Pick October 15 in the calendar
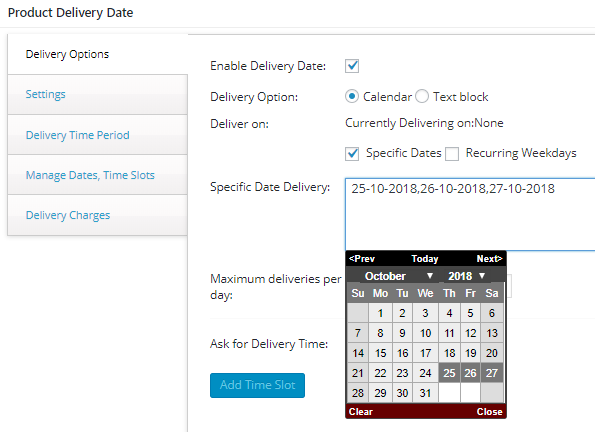 point(380,353)
